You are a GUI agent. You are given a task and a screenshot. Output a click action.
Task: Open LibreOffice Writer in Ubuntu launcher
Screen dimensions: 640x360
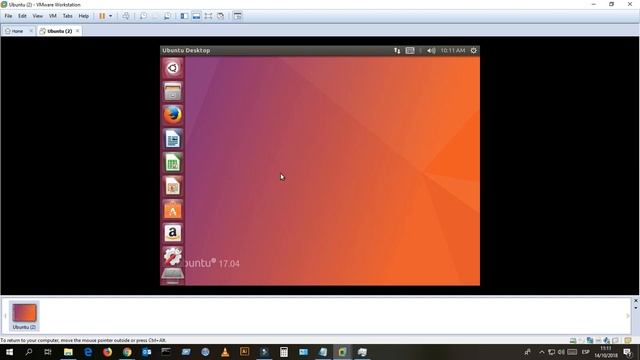173,138
